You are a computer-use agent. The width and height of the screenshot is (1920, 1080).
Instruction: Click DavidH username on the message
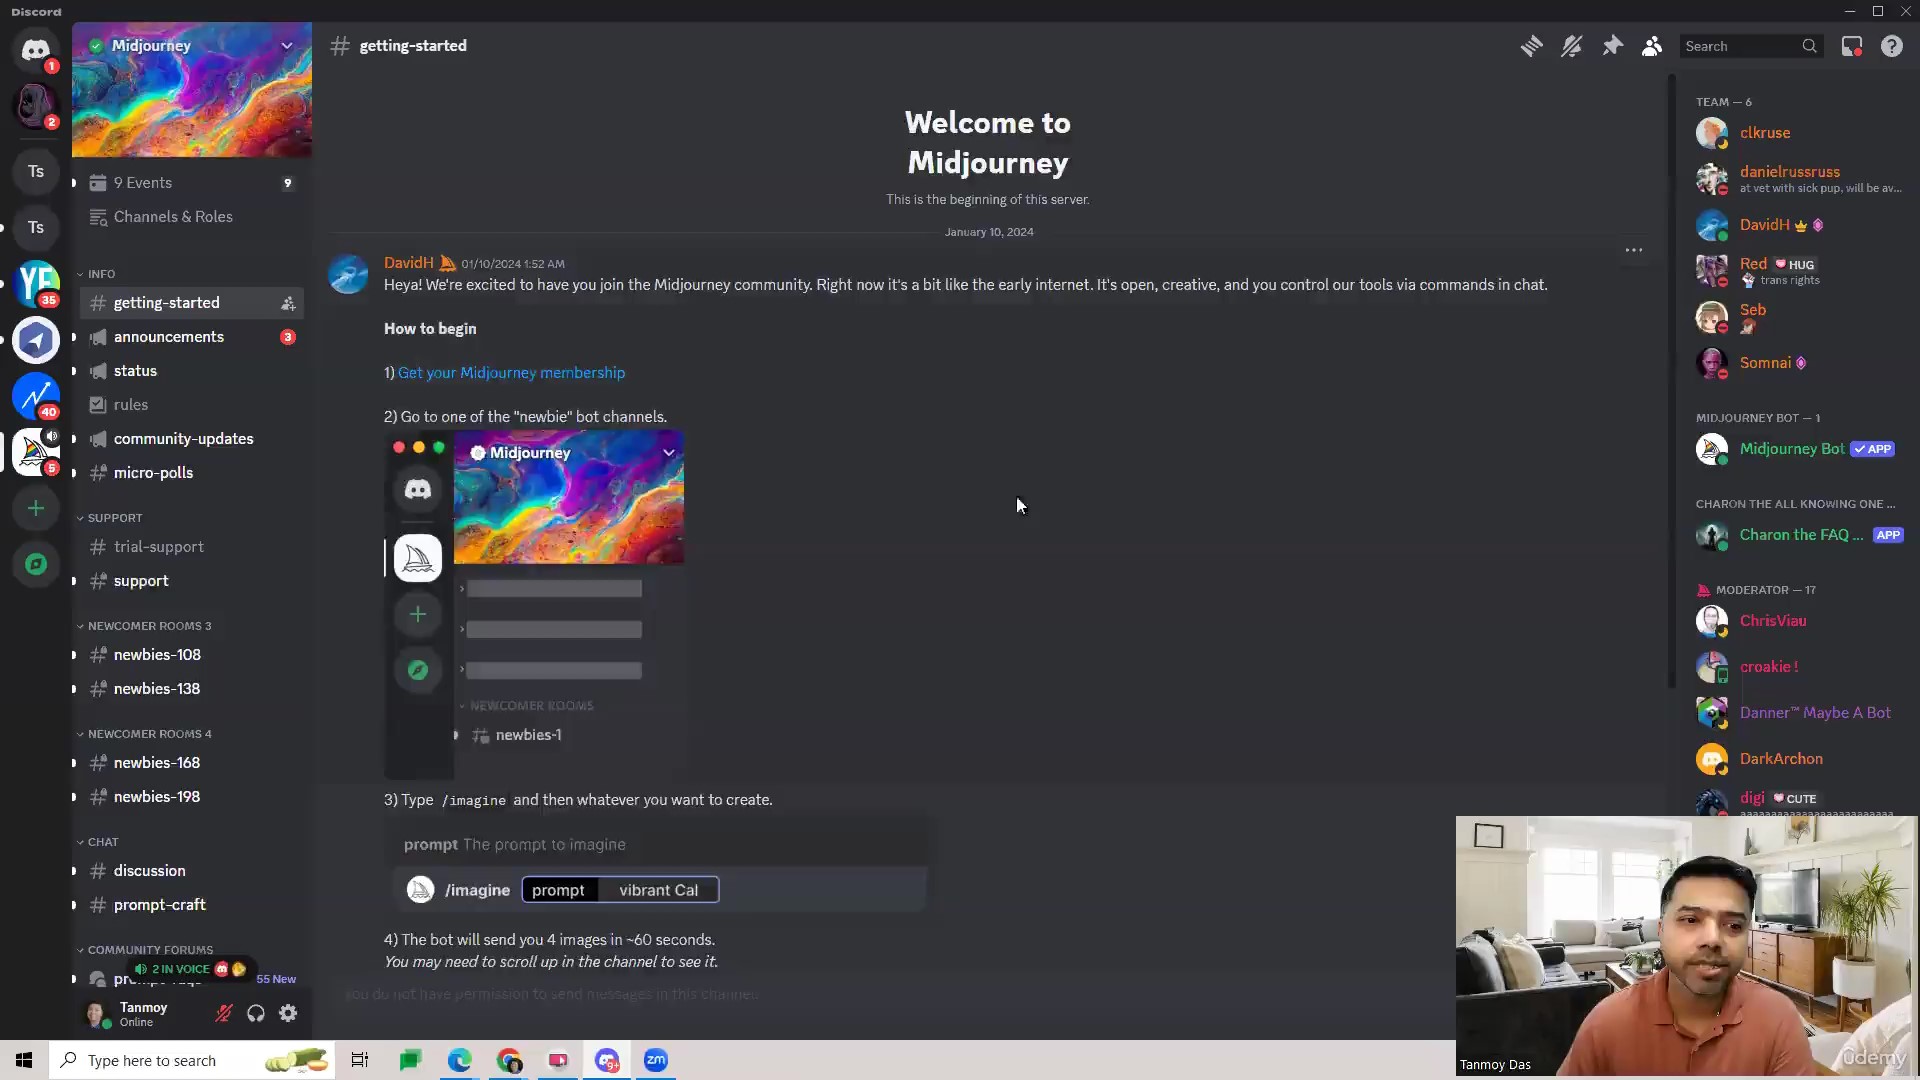(408, 263)
